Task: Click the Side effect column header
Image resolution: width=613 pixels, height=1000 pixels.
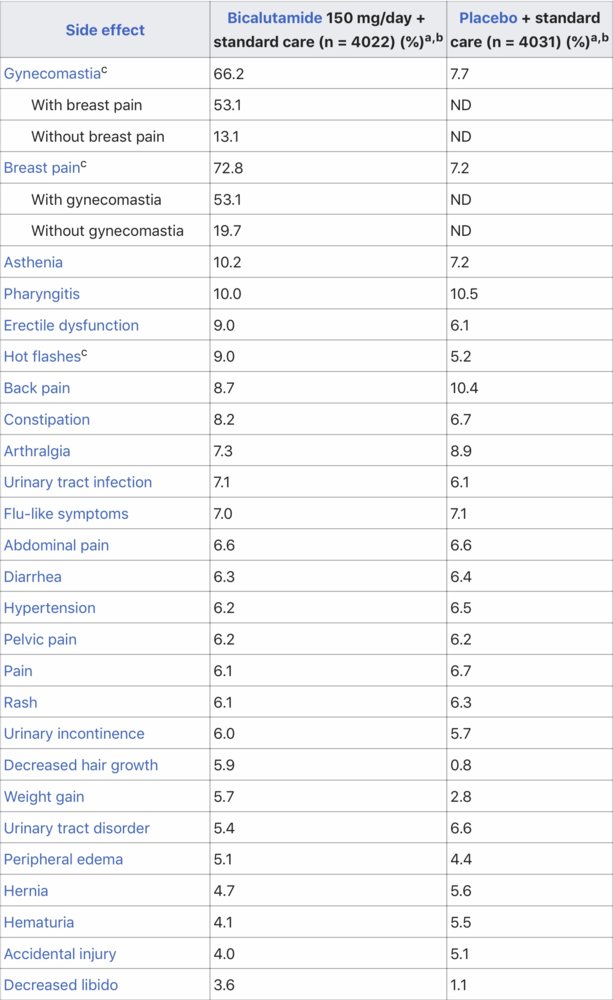Action: coord(105,30)
